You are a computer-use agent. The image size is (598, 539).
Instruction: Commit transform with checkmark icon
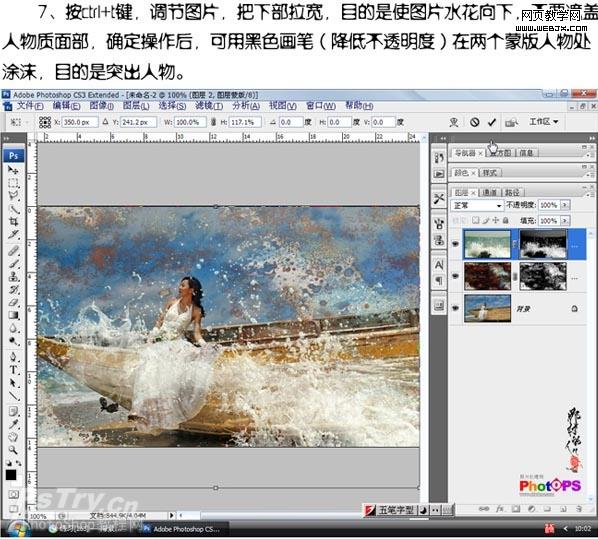492,122
